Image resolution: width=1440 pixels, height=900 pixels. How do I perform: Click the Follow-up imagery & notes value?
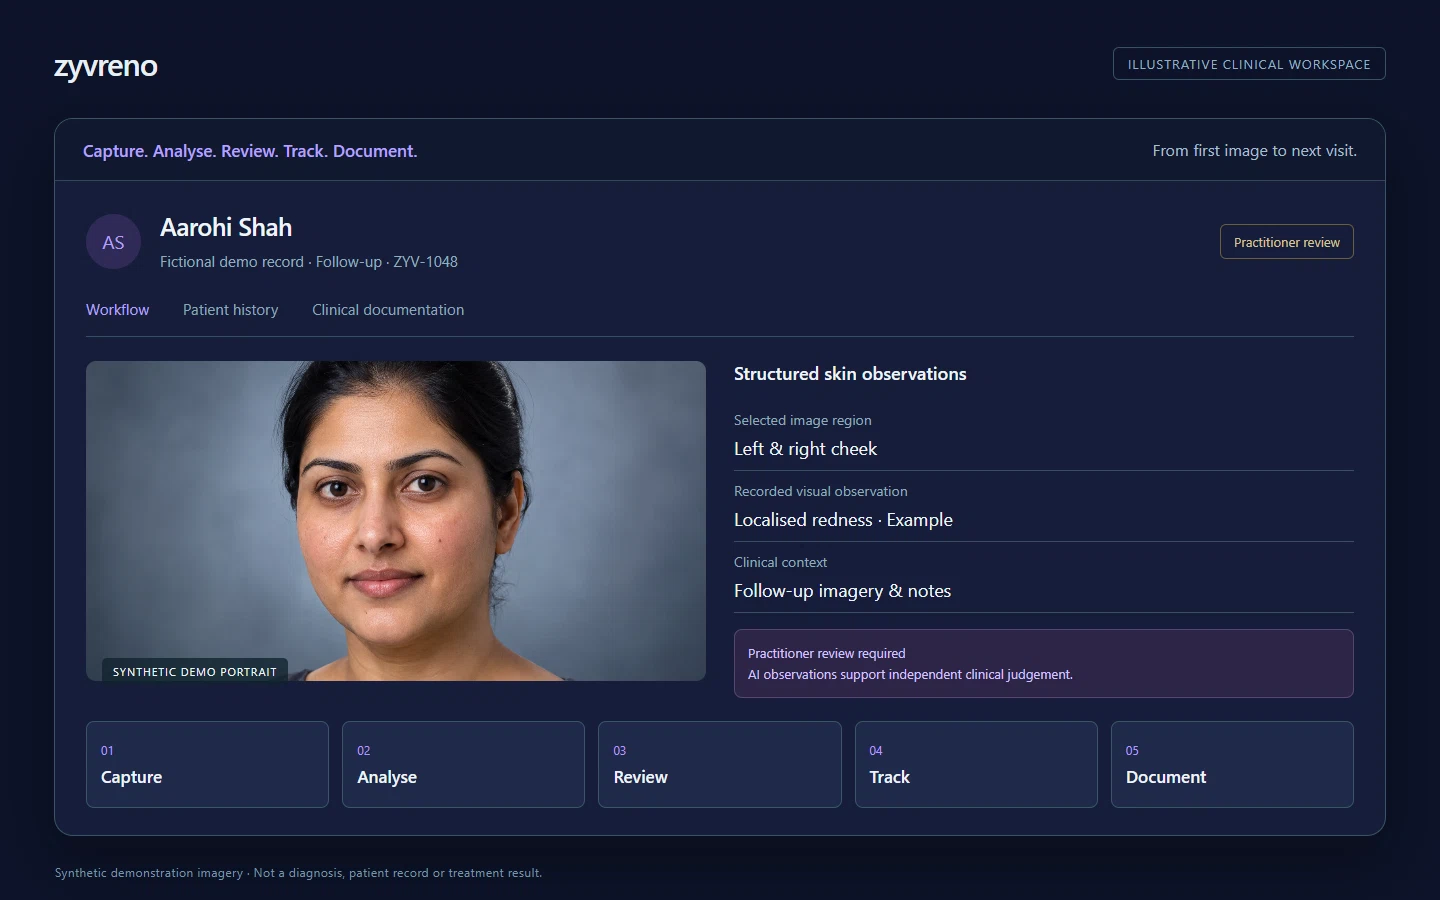[x=842, y=591]
